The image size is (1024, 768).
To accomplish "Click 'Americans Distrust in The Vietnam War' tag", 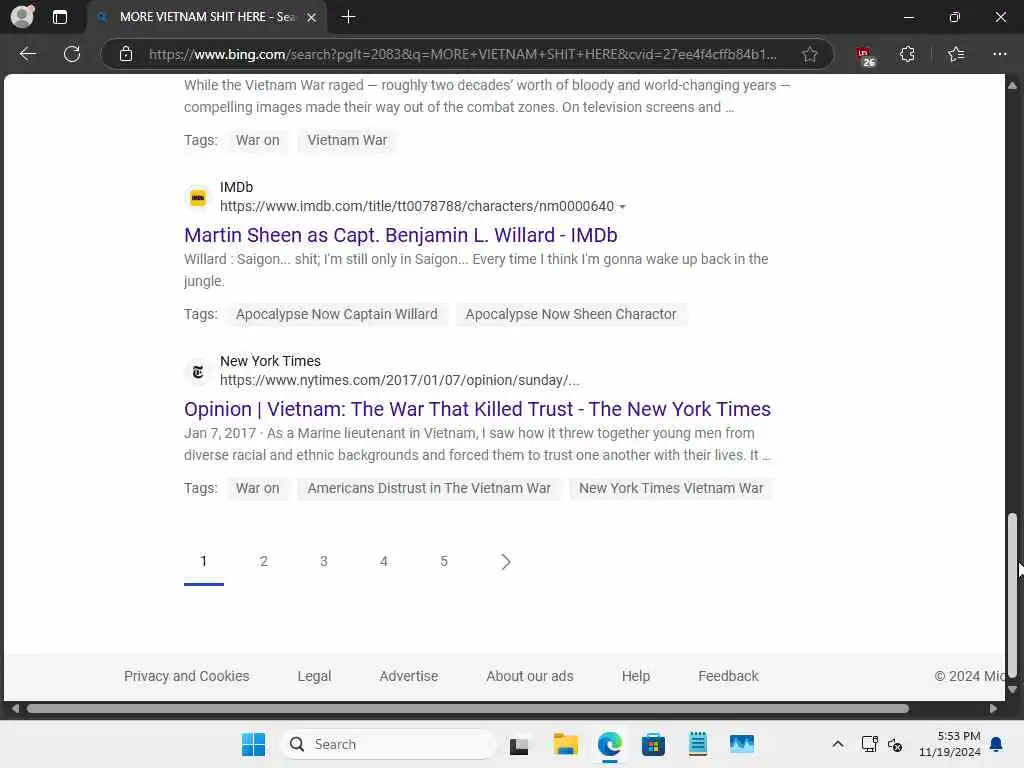I will (429, 488).
